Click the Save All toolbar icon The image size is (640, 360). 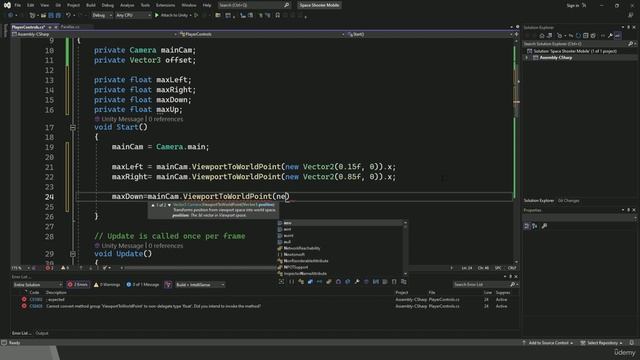[x=58, y=16]
